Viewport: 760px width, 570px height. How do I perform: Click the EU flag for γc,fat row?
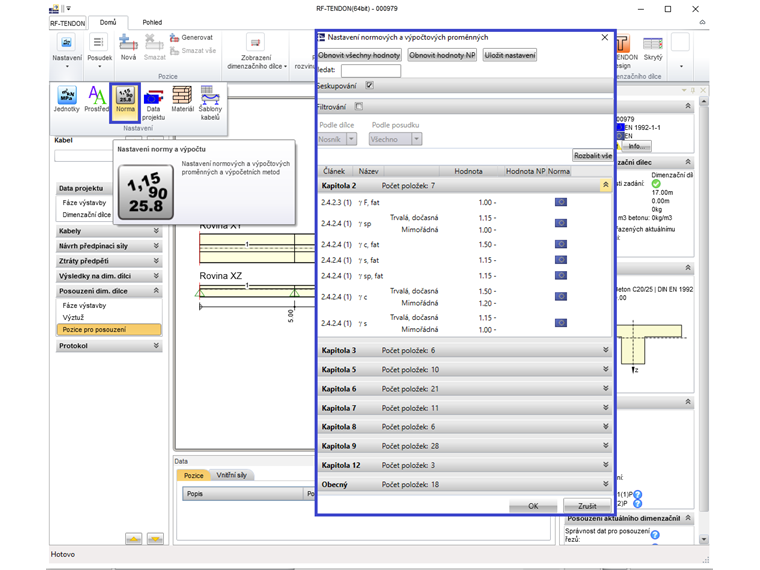click(561, 244)
